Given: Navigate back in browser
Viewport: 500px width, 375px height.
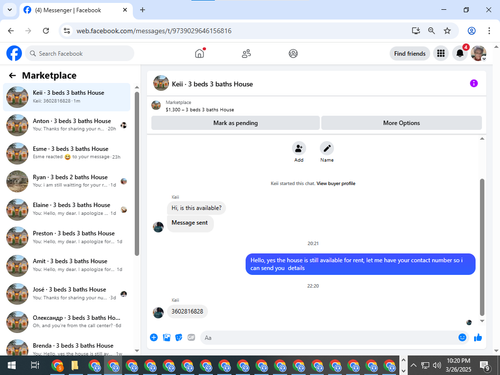Looking at the screenshot, I should (x=11, y=31).
